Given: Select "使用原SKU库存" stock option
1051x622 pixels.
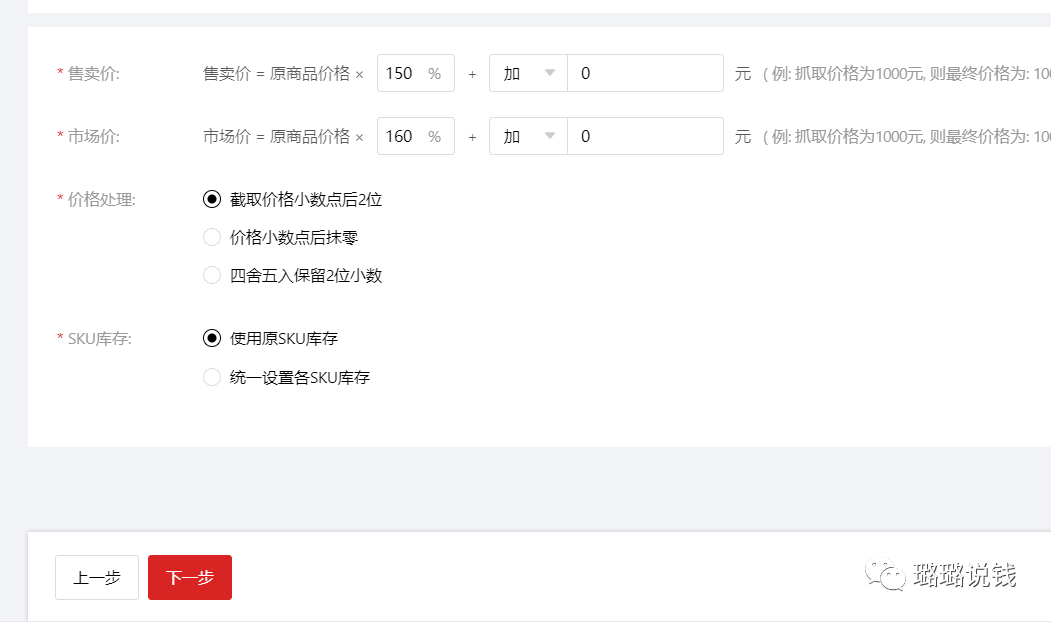Looking at the screenshot, I should 211,338.
